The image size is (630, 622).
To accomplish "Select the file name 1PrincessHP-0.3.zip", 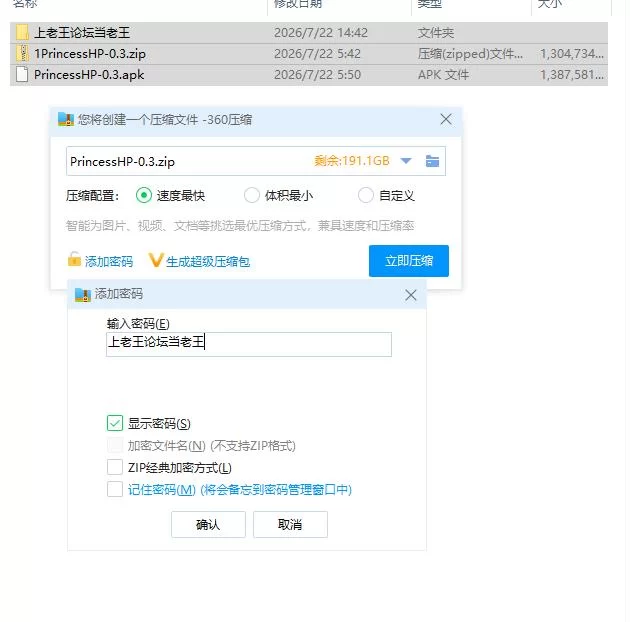I will click(90, 54).
